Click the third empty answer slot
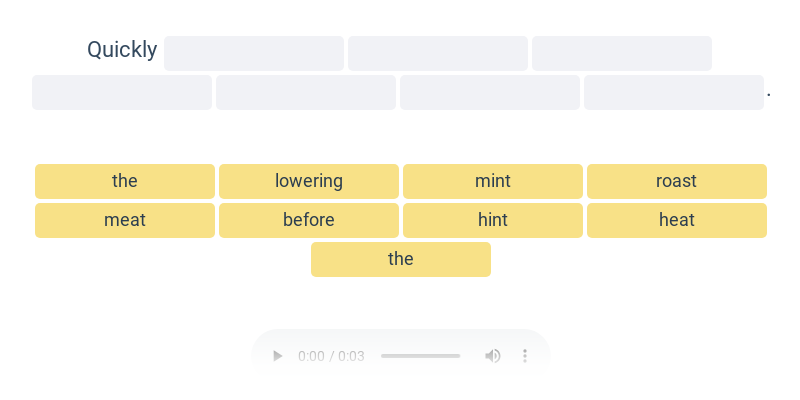800x400 pixels. (x=622, y=53)
